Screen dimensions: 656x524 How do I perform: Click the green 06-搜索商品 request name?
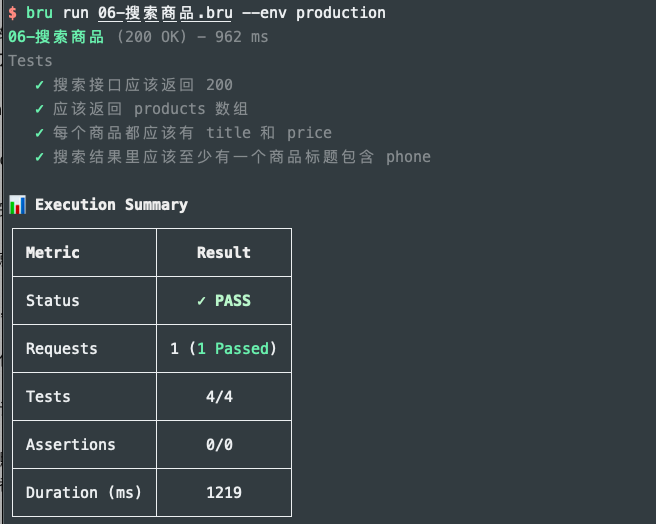[57, 37]
